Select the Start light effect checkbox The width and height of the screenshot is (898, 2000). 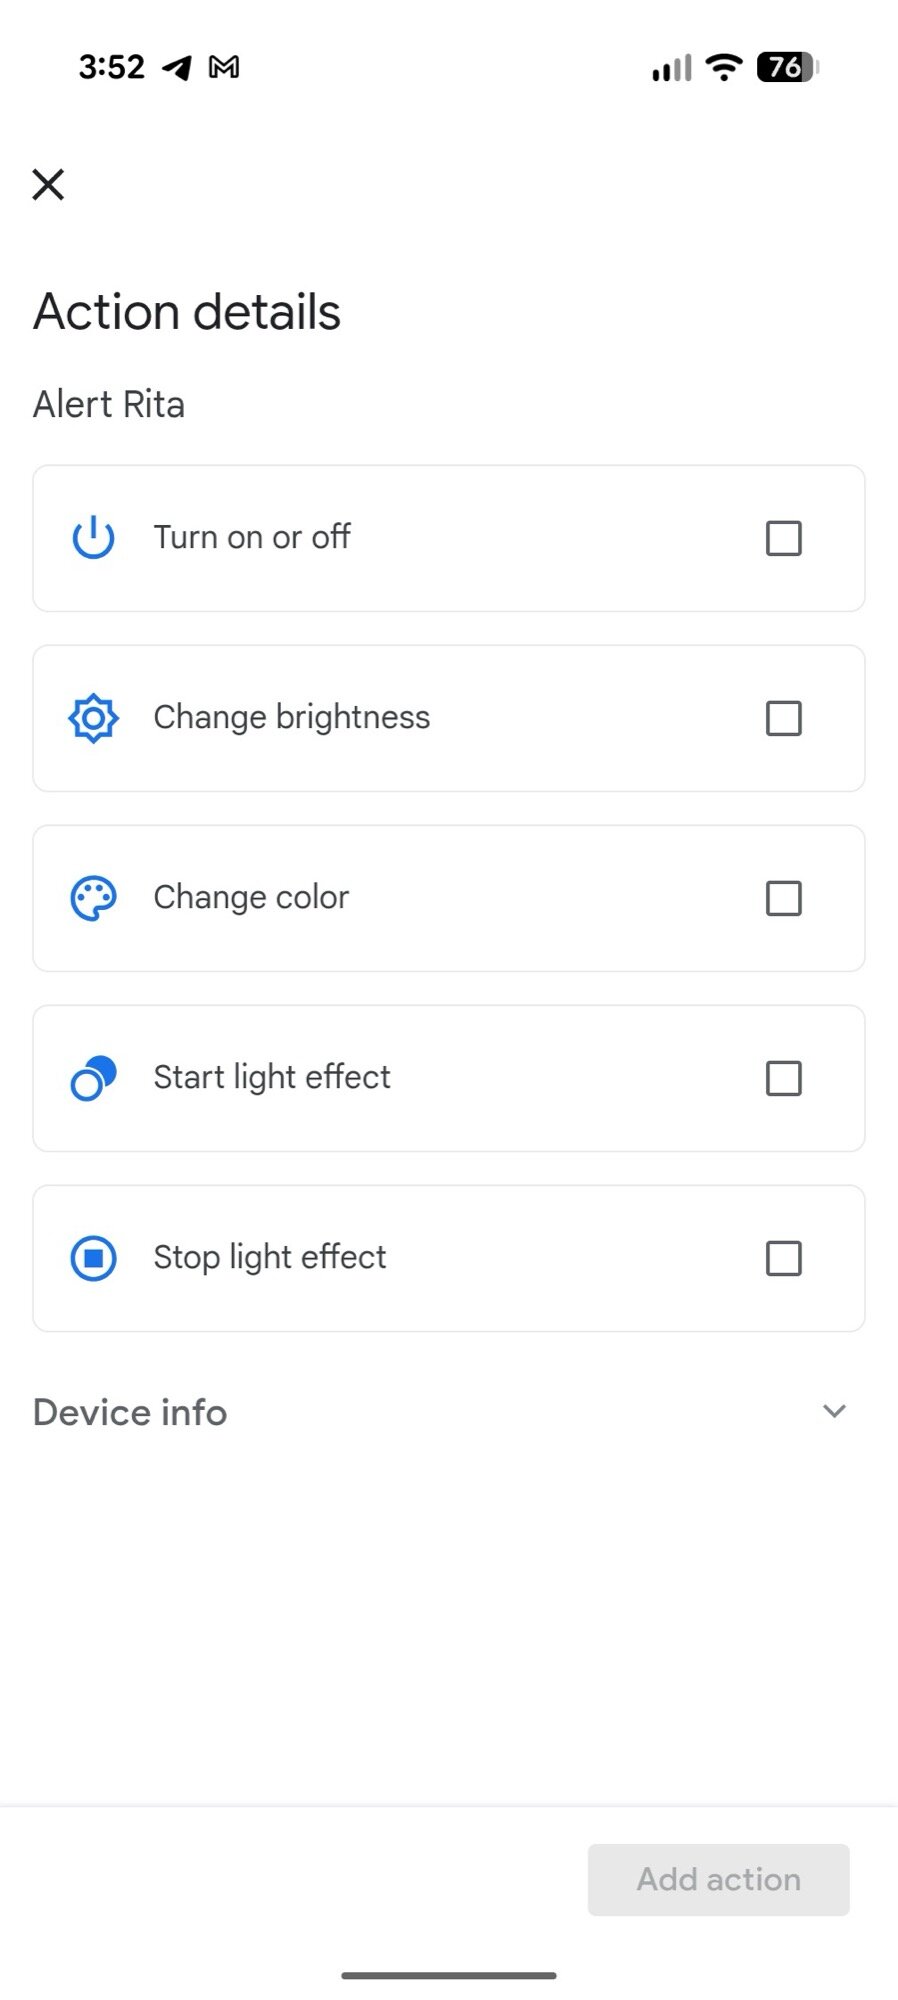[783, 1078]
